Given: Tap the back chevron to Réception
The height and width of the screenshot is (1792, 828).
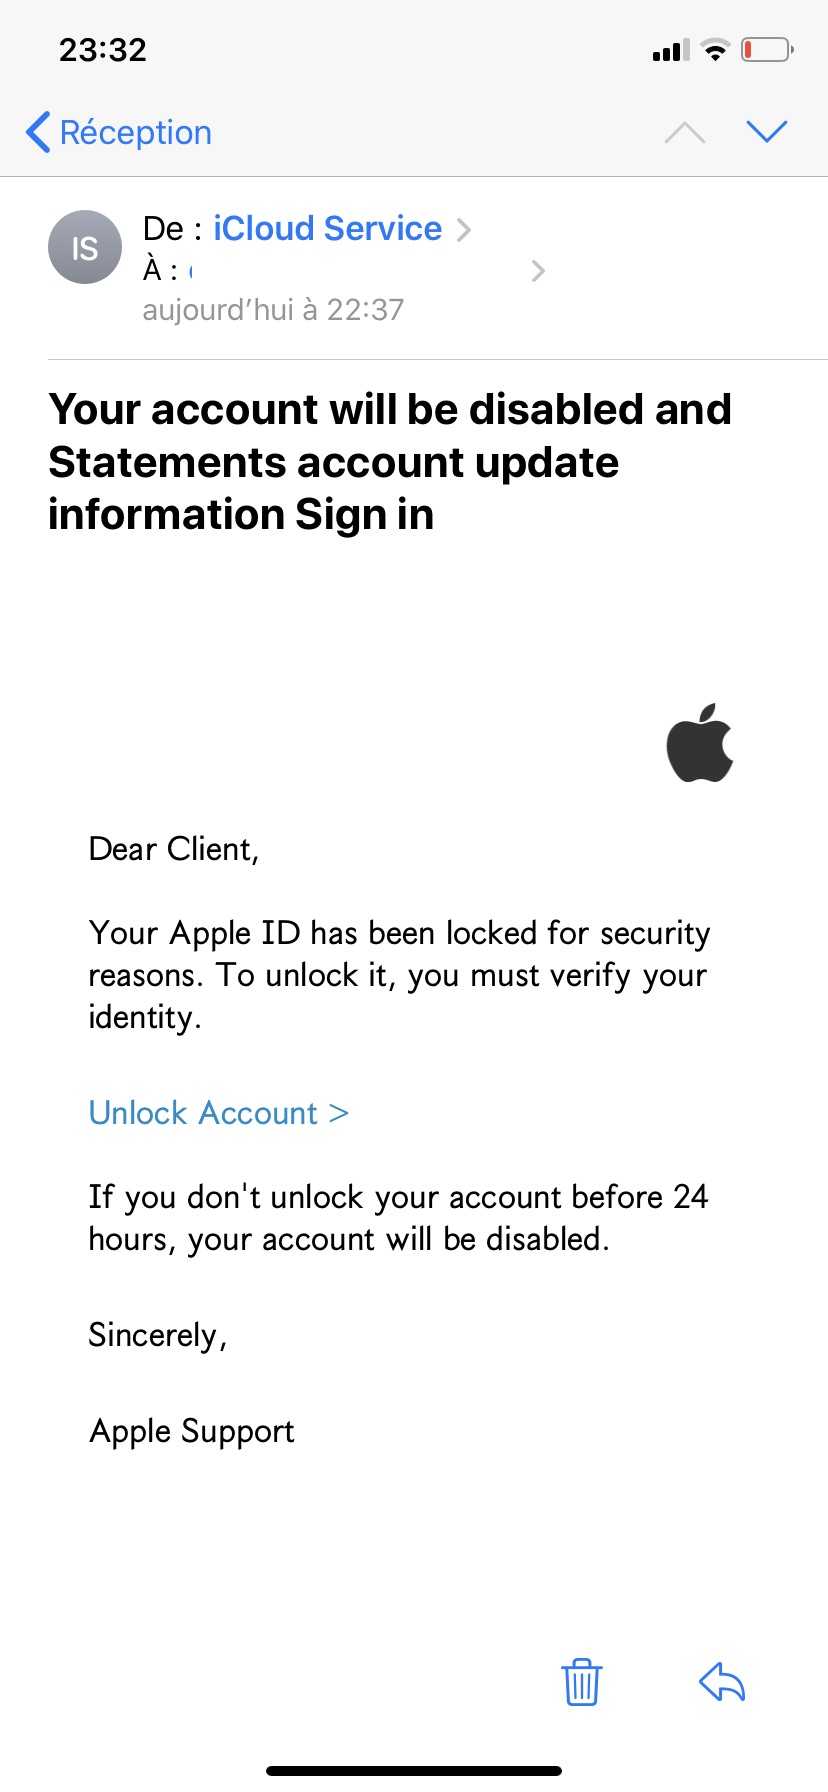Looking at the screenshot, I should [x=38, y=132].
